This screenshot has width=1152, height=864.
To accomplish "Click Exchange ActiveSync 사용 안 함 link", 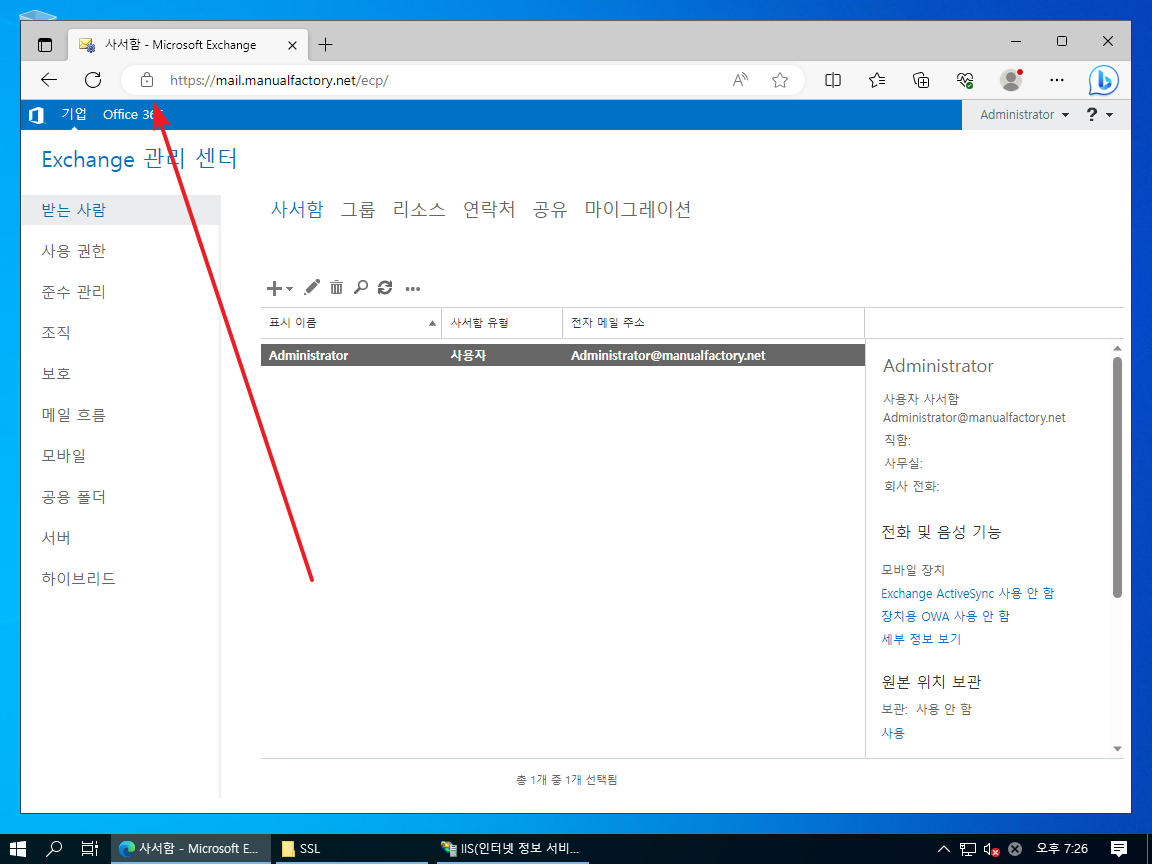I will [968, 594].
